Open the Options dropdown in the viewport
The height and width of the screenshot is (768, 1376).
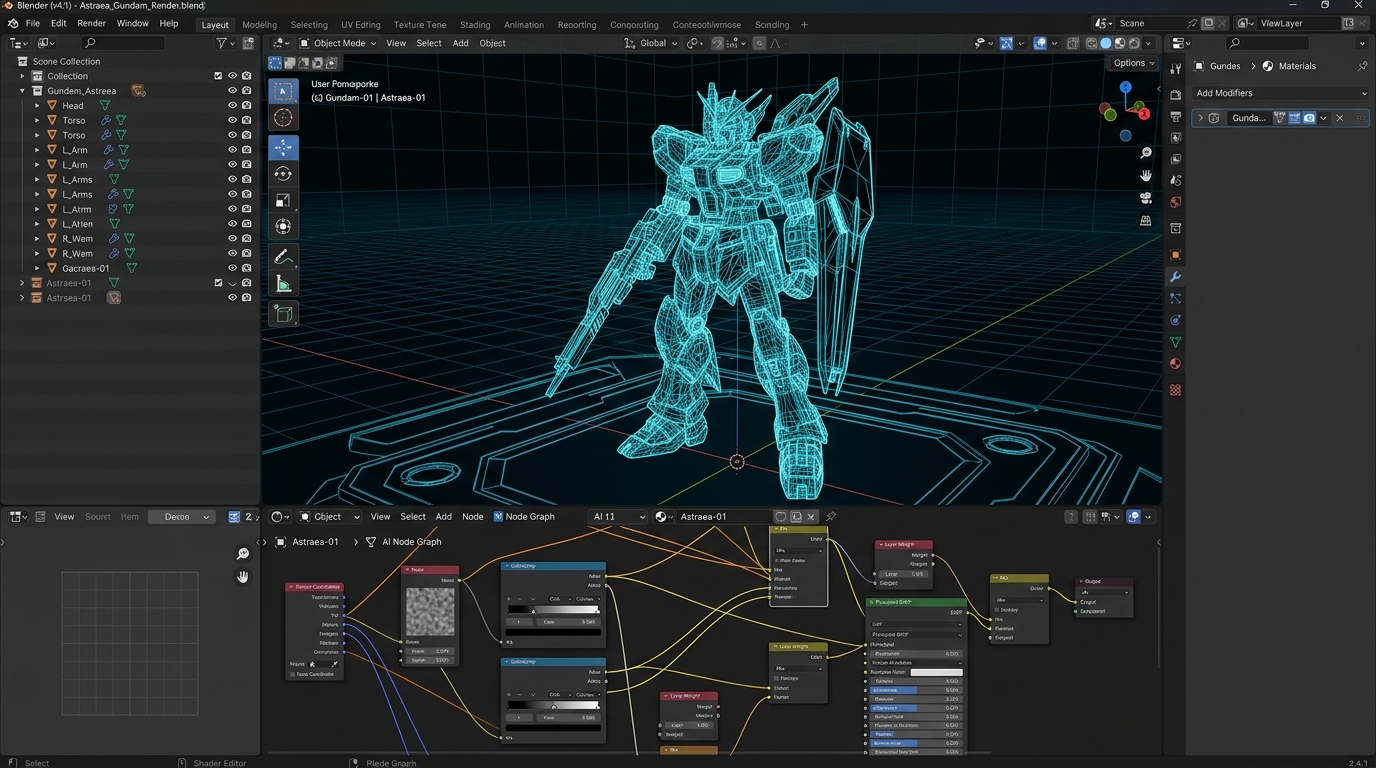1134,63
